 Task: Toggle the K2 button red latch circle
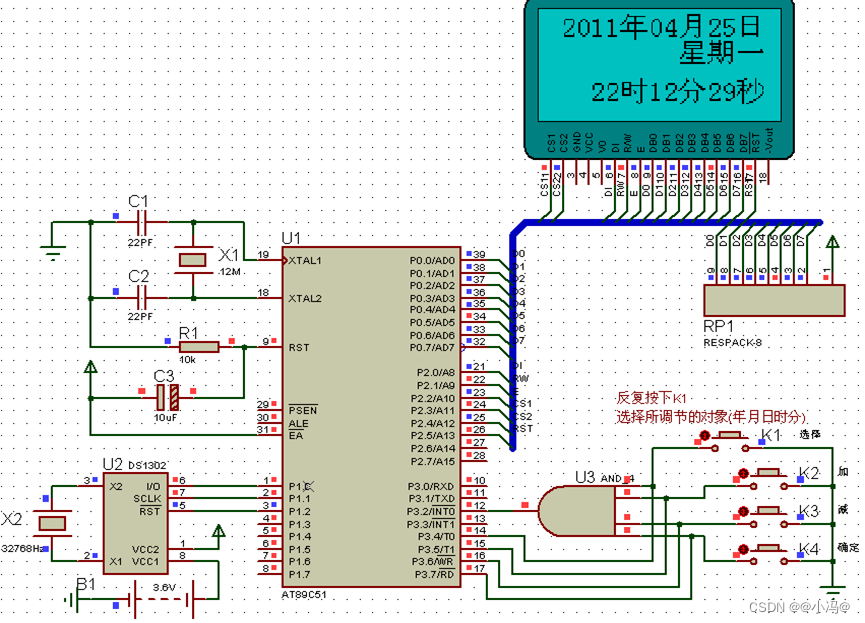point(743,473)
